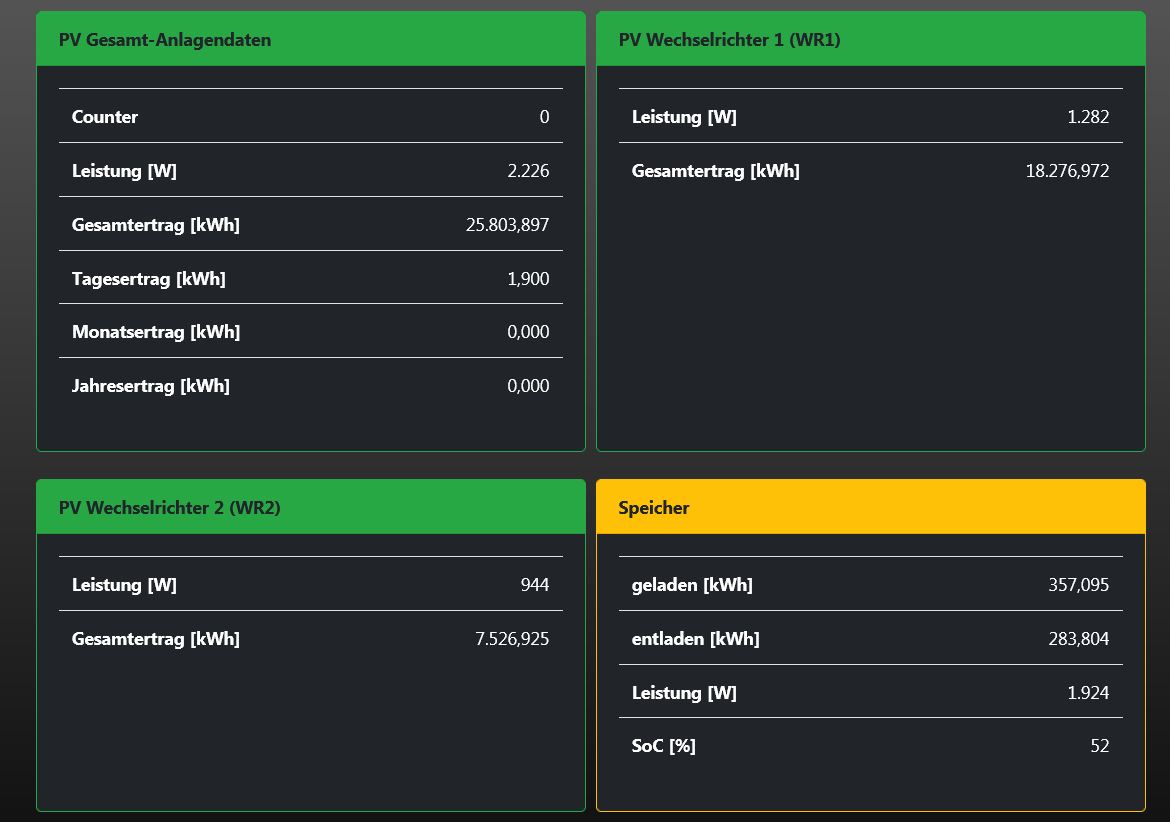Screen dimensions: 1170x822
Task: Select the overall Leistung value 2.226
Action: [528, 171]
